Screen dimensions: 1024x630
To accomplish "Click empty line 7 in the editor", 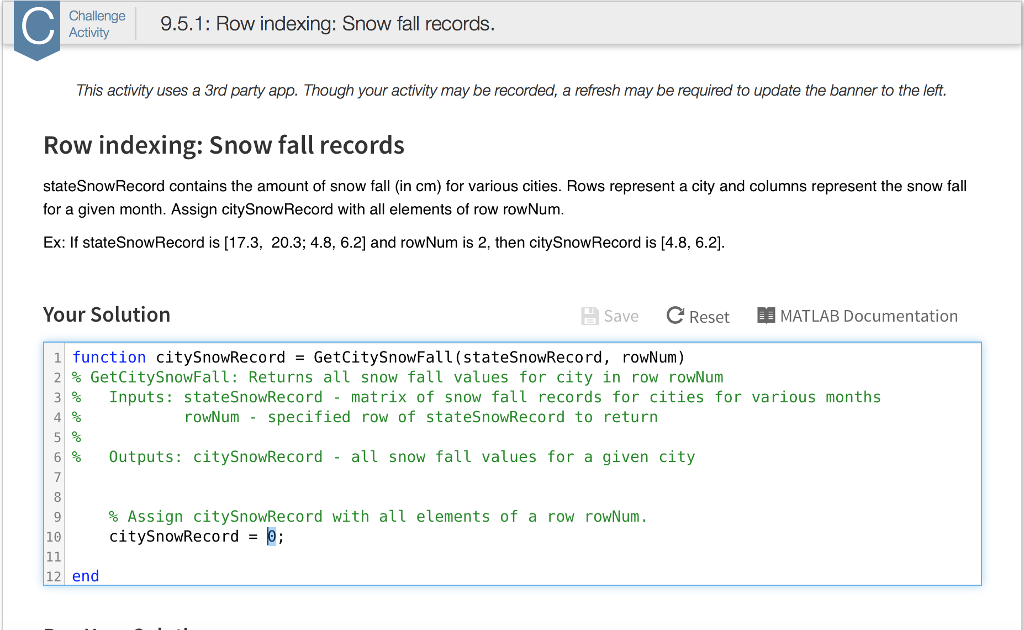I will [200, 476].
